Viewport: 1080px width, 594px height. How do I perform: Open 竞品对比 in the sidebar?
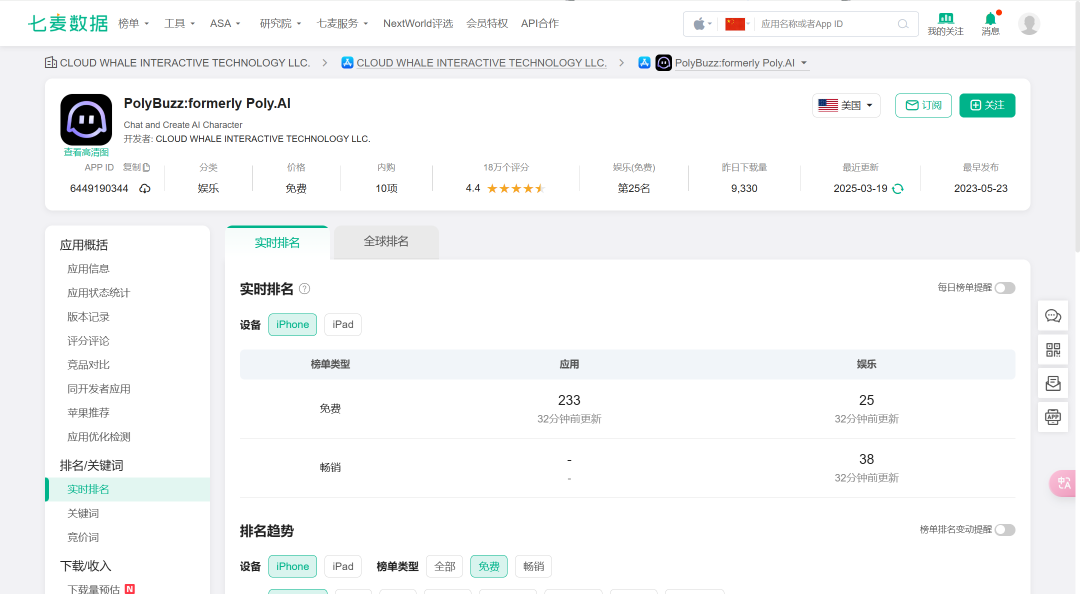[88, 365]
